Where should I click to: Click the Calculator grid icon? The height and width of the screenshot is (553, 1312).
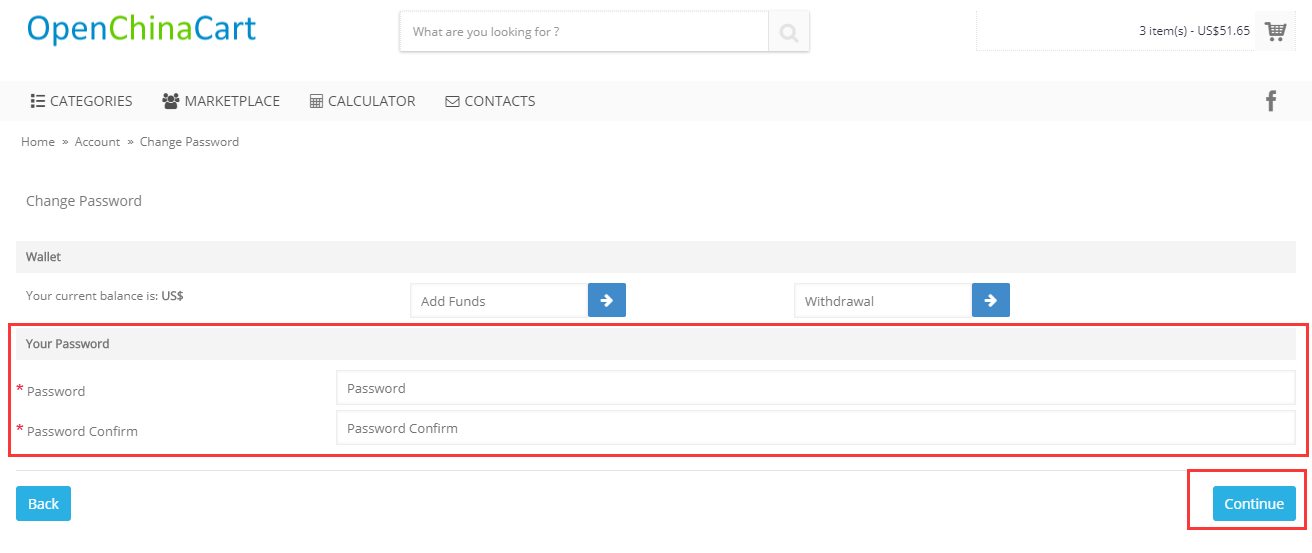click(x=316, y=101)
